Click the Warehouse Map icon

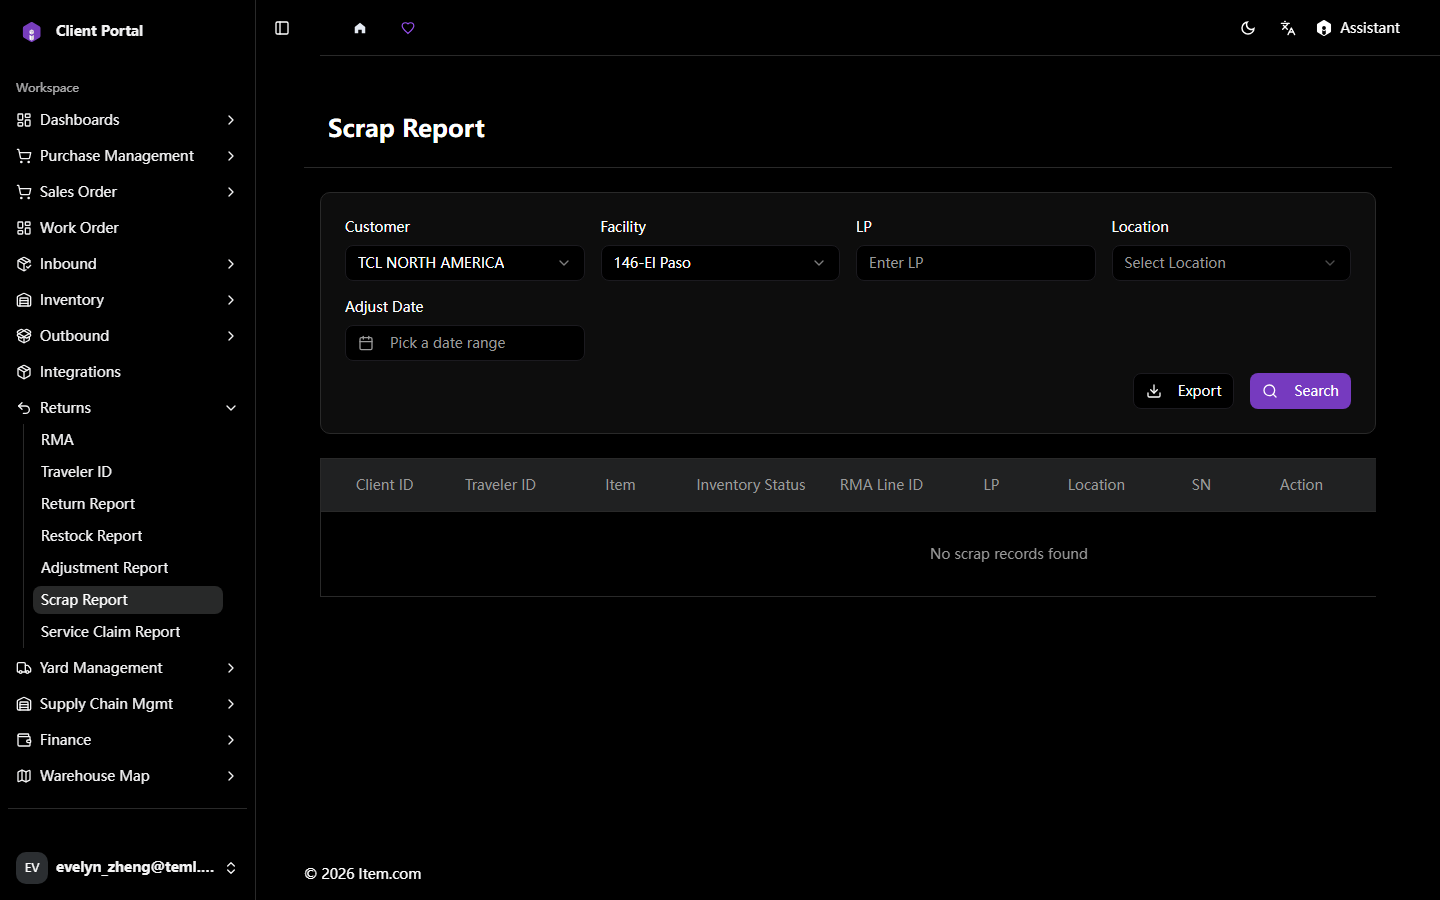click(x=24, y=776)
